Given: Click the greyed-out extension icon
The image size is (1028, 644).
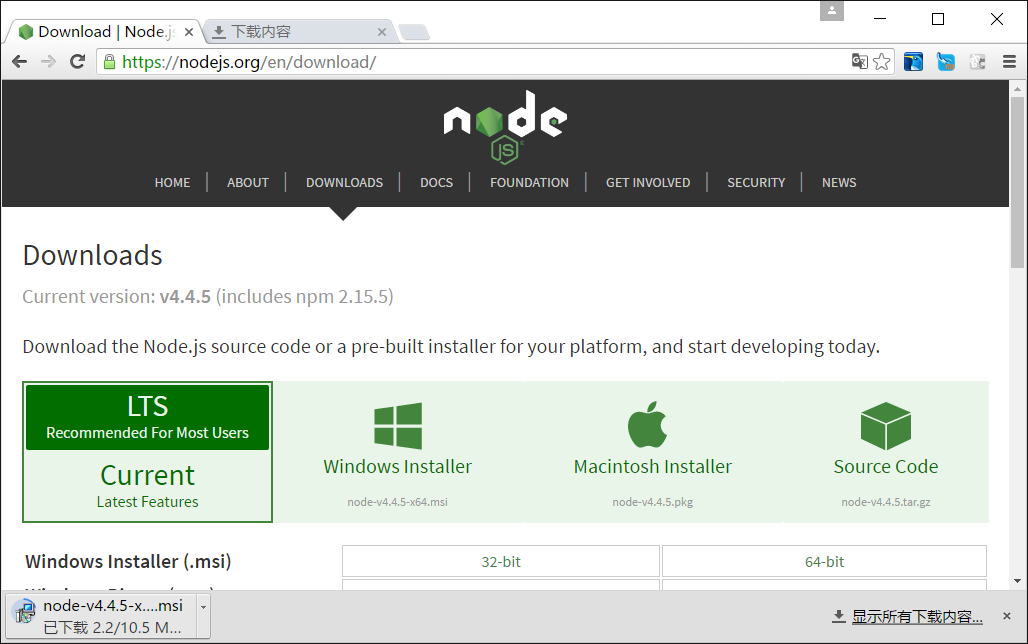Looking at the screenshot, I should point(978,62).
